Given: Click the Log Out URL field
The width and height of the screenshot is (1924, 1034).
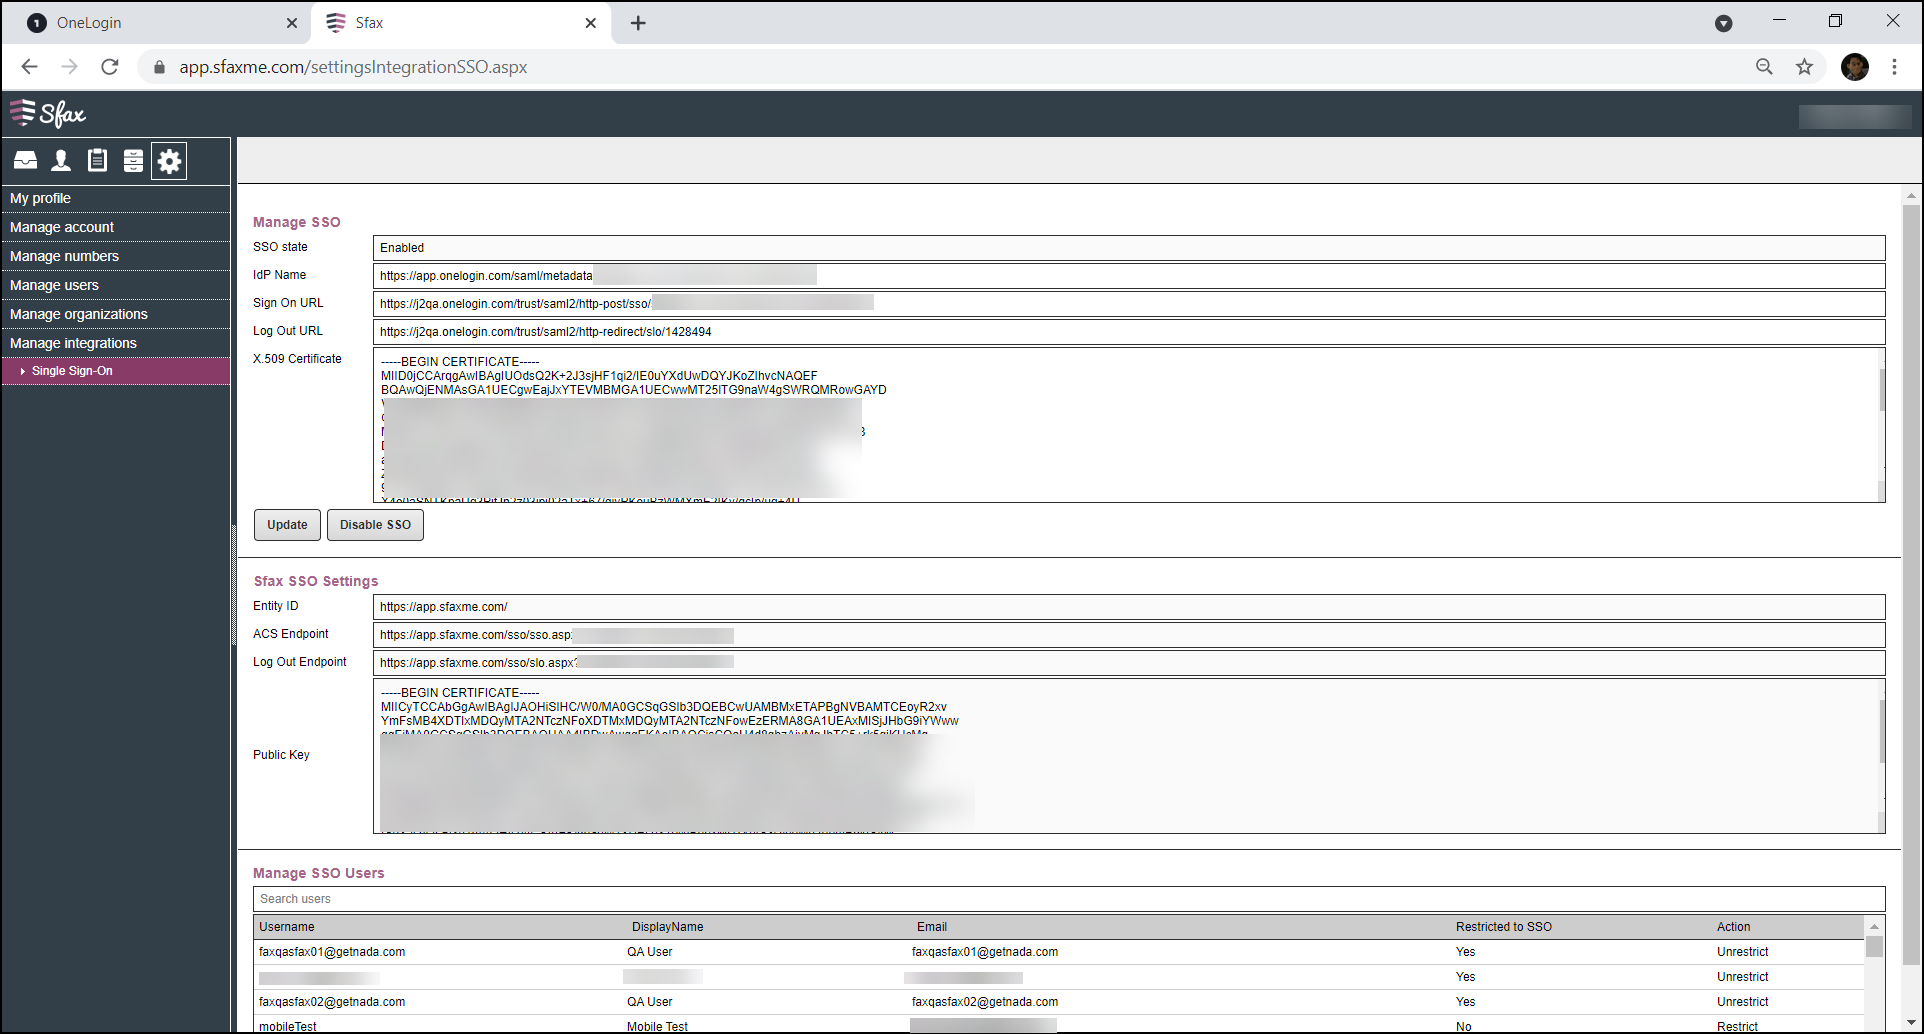Looking at the screenshot, I should [x=1129, y=332].
